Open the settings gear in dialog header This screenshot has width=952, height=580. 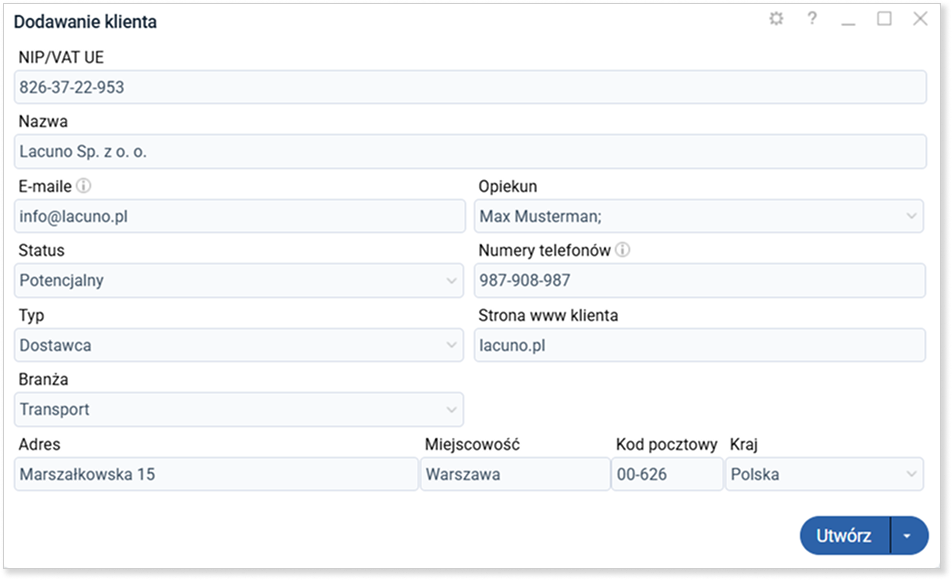coord(776,19)
